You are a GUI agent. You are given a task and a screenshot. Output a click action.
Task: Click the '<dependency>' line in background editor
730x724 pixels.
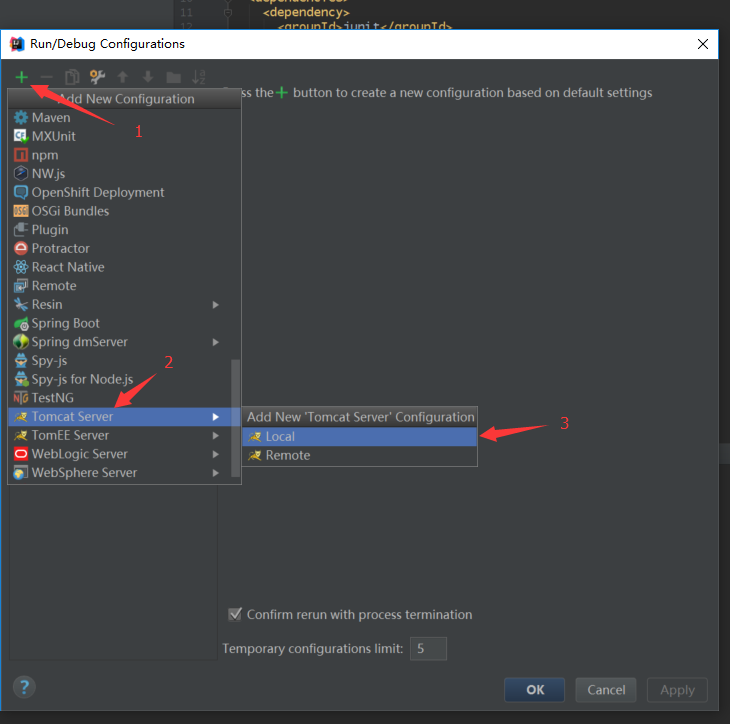(306, 12)
